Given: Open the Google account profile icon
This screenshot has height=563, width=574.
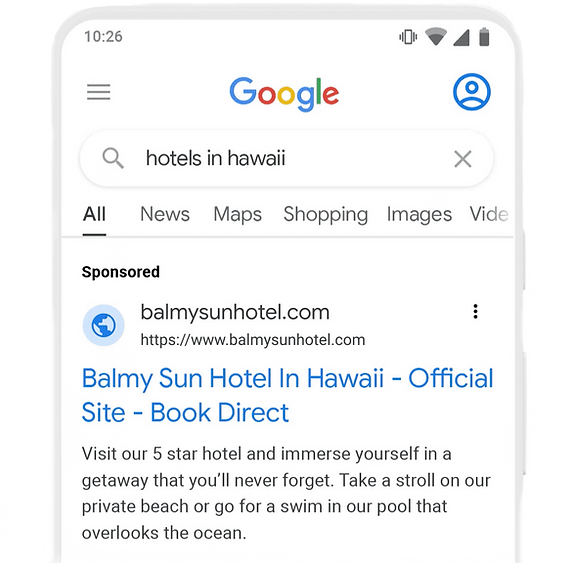Looking at the screenshot, I should coord(472,92).
